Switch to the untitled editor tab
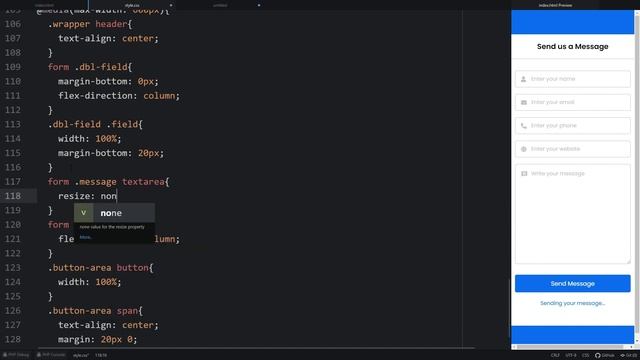 coord(220,5)
